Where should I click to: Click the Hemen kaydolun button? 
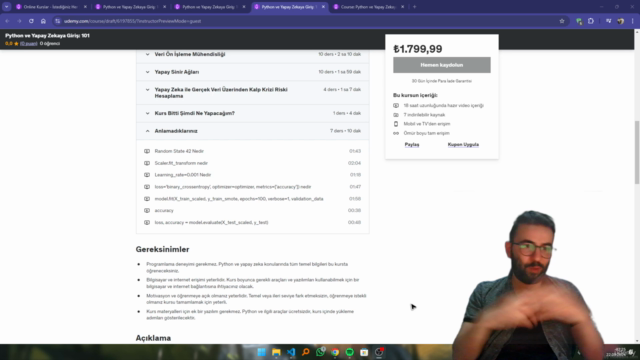pyautogui.click(x=442, y=65)
